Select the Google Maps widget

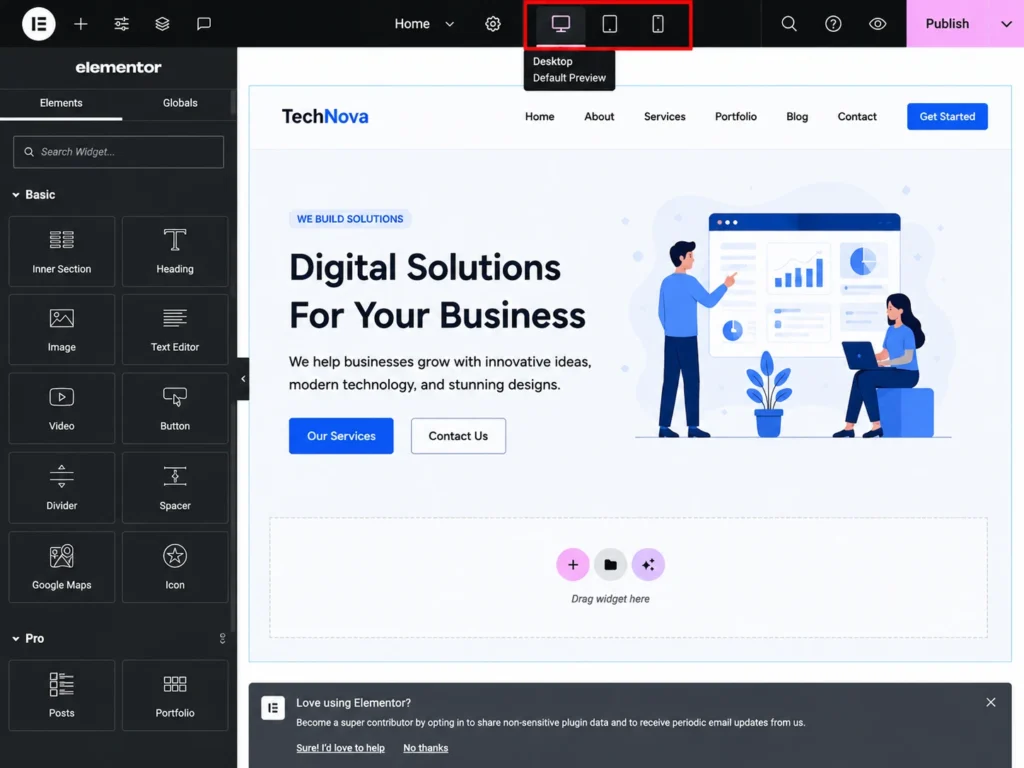[61, 567]
